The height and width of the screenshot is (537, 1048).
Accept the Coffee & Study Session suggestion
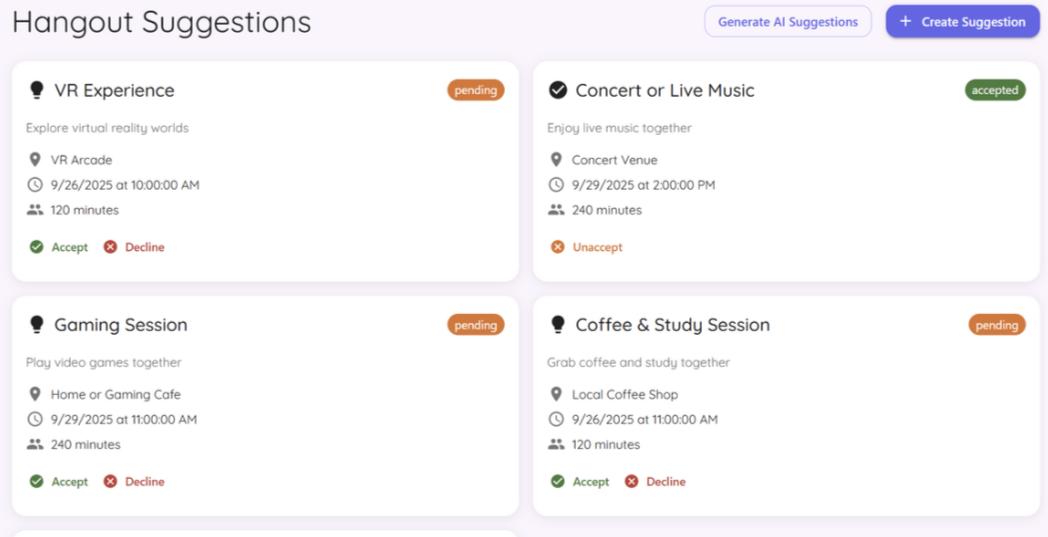580,482
